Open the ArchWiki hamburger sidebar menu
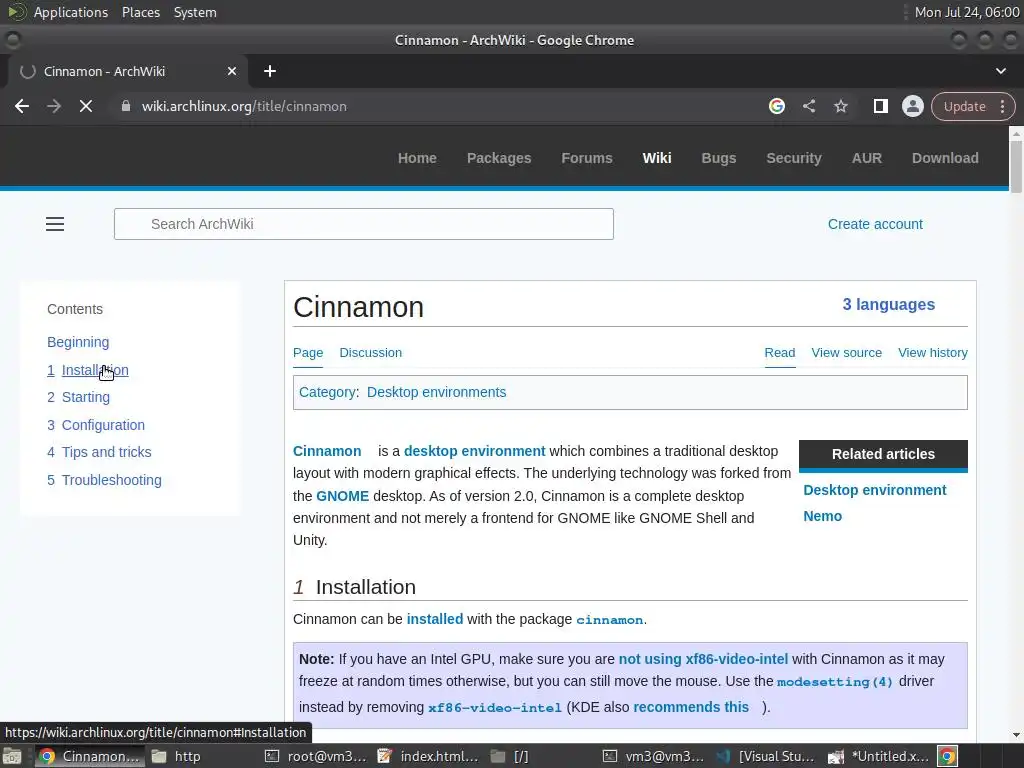 click(x=55, y=224)
